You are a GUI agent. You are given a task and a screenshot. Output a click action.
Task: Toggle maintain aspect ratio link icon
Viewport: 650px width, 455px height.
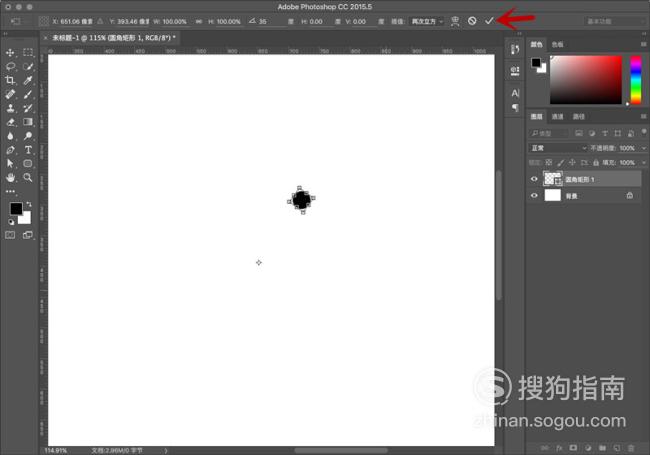click(199, 21)
